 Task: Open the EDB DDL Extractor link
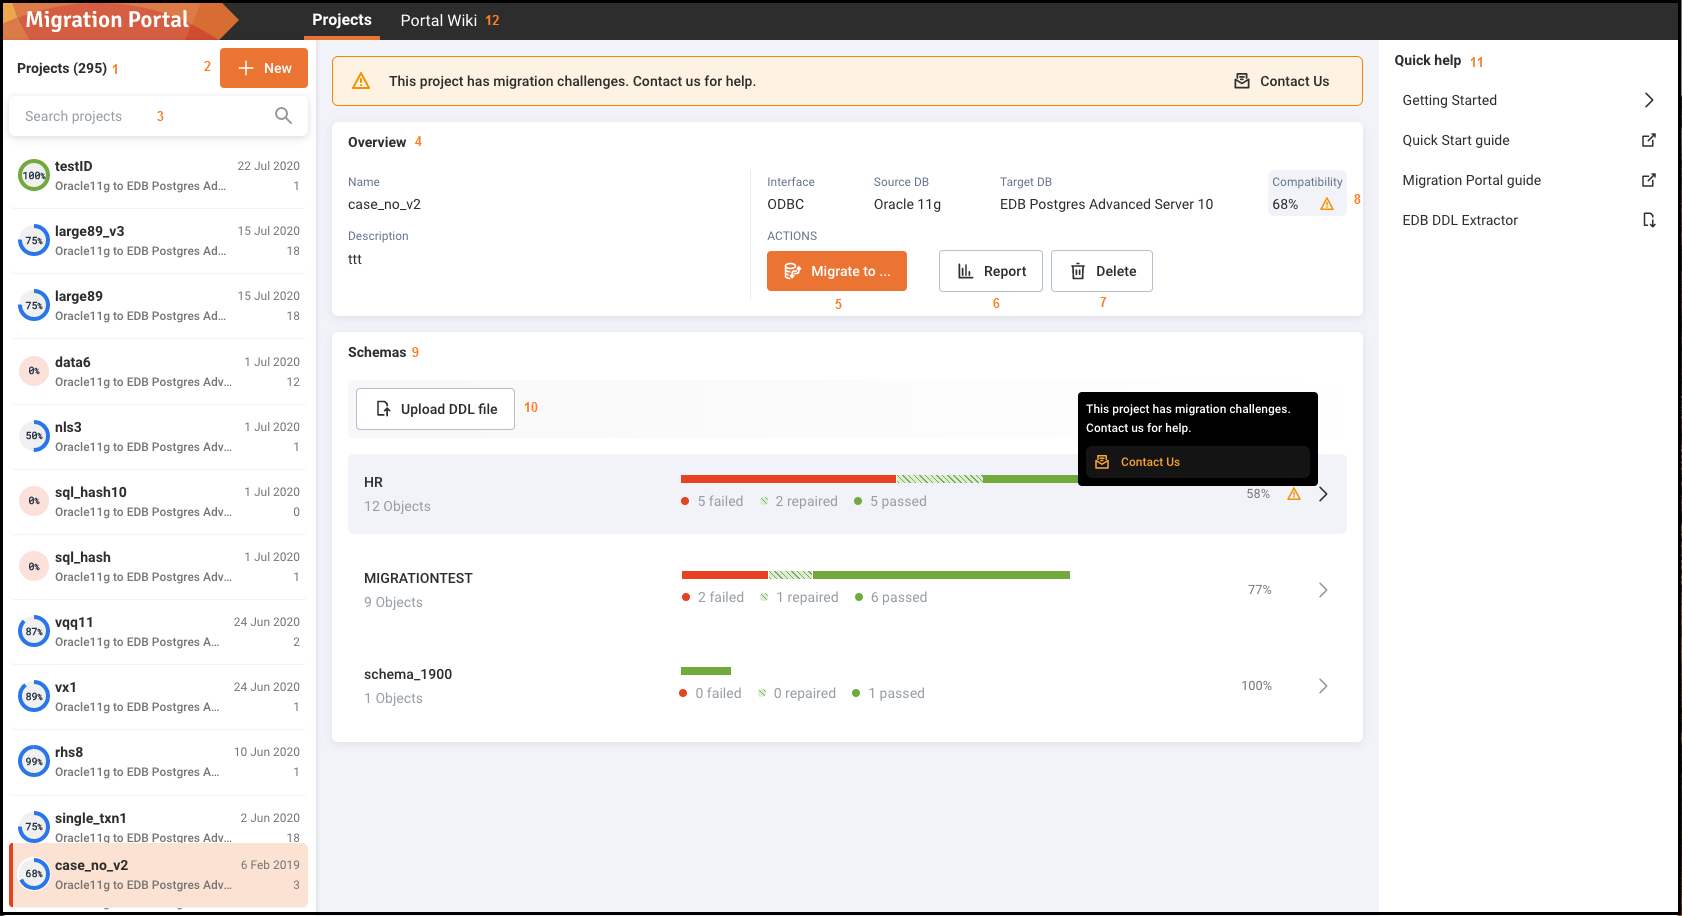pyautogui.click(x=1460, y=220)
